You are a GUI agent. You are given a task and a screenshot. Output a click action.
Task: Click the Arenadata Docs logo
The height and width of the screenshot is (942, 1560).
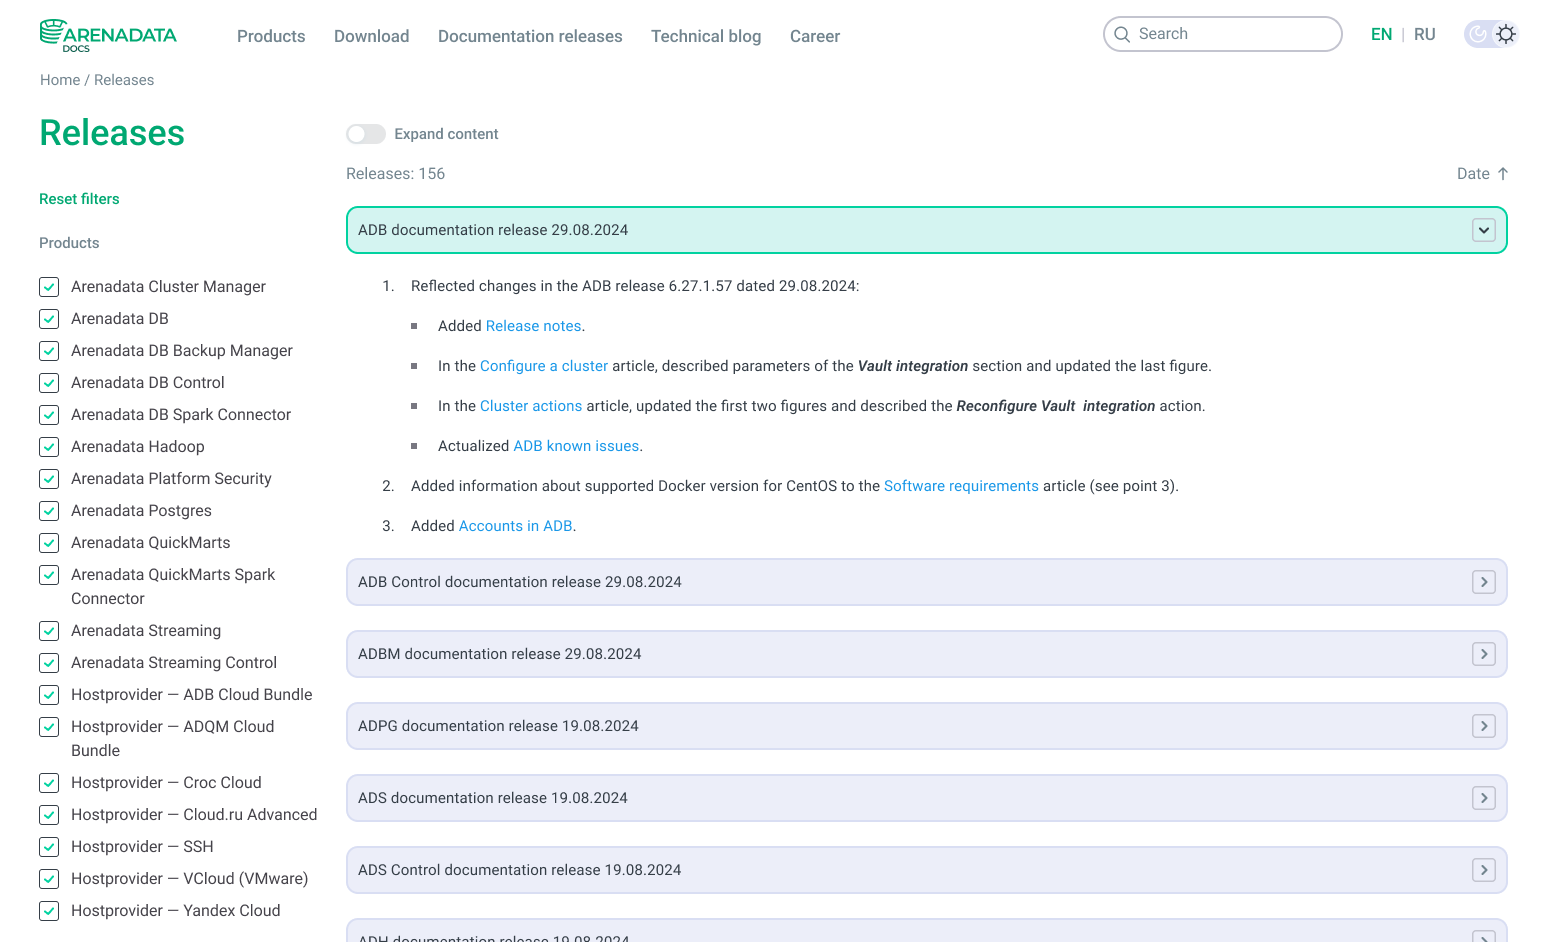pos(108,35)
